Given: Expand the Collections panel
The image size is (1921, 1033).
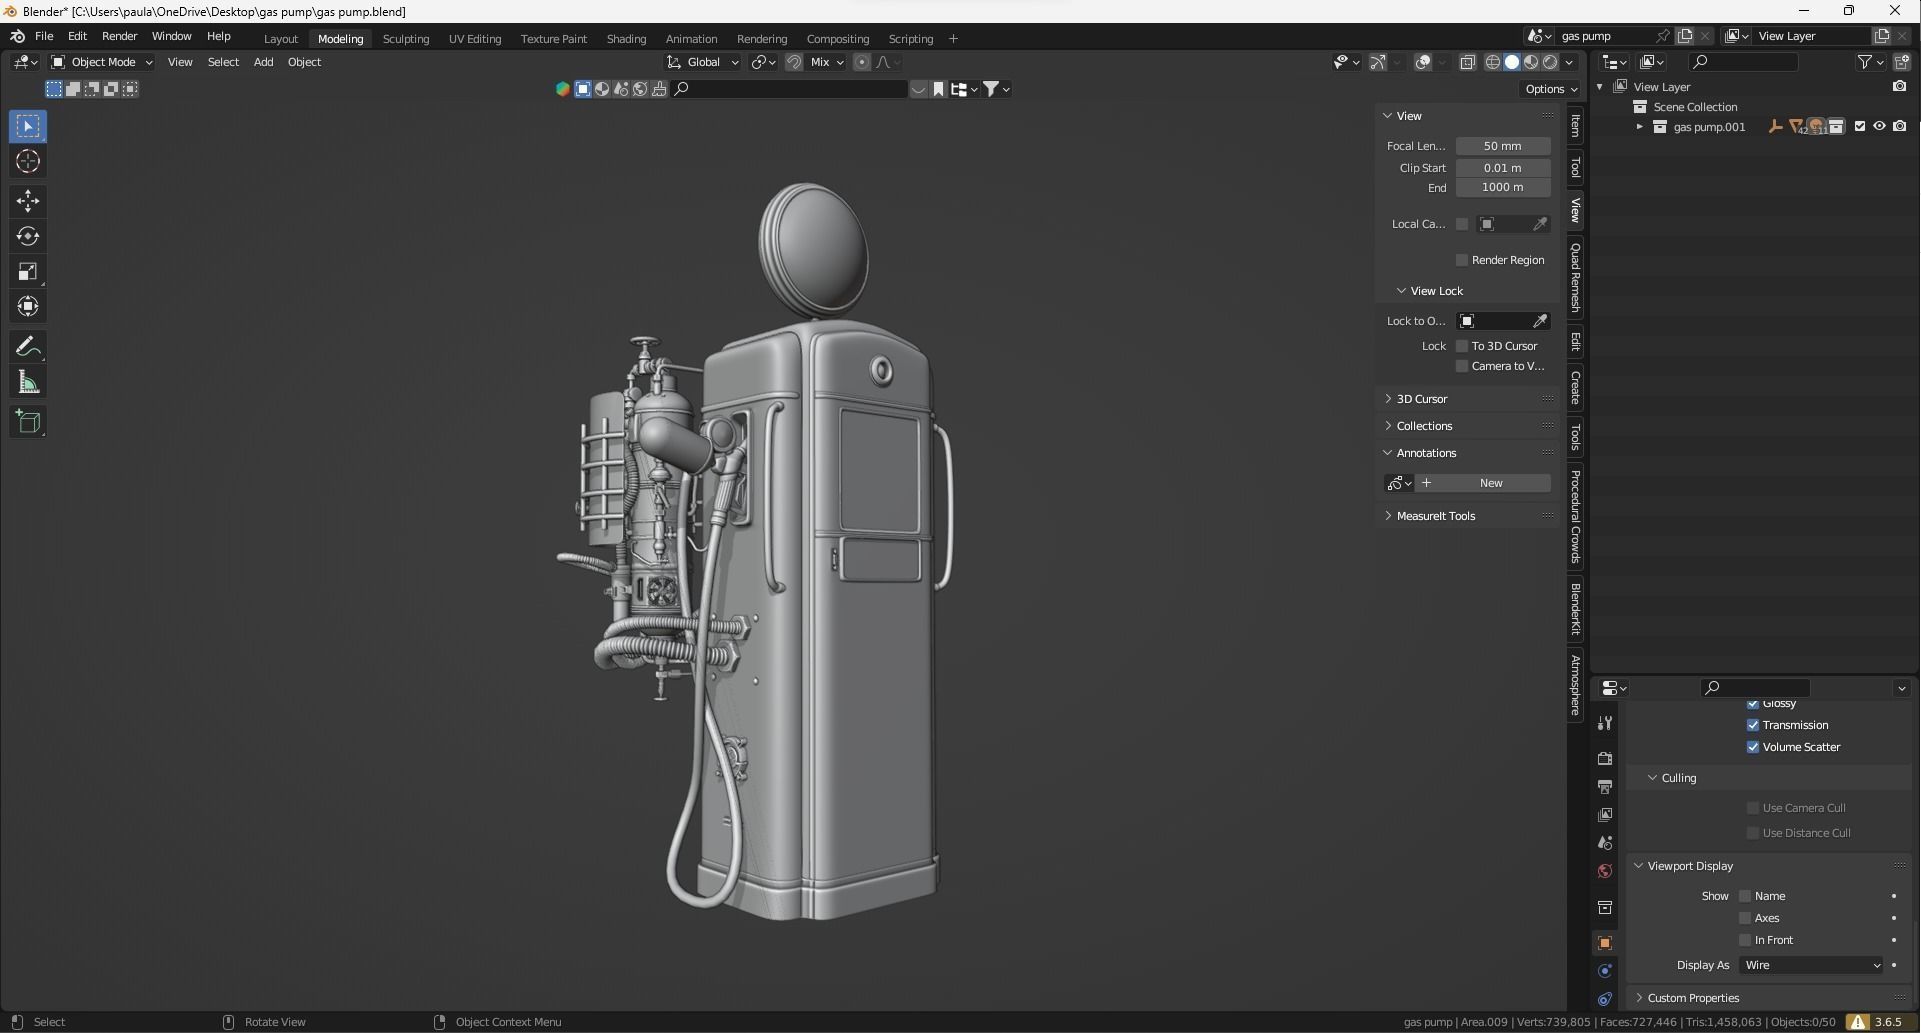Looking at the screenshot, I should pos(1388,426).
